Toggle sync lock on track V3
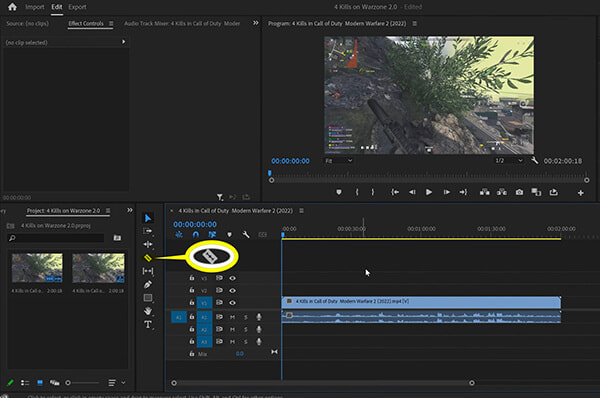600x398 pixels. pyautogui.click(x=219, y=278)
